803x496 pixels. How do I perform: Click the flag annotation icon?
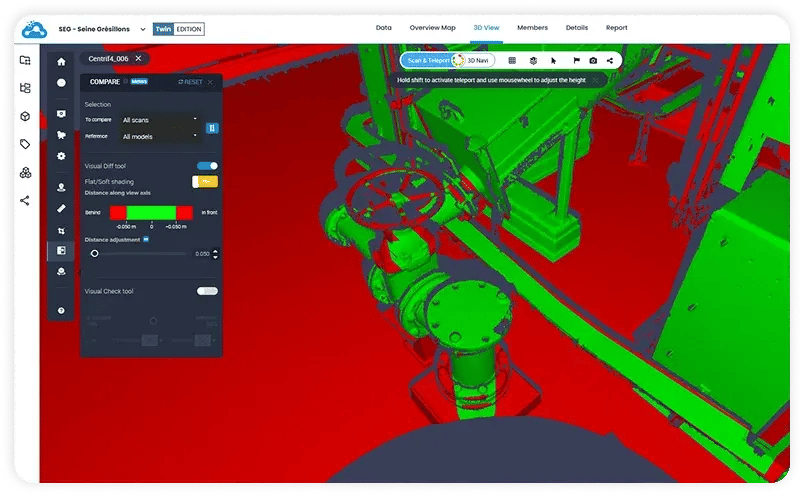(576, 60)
